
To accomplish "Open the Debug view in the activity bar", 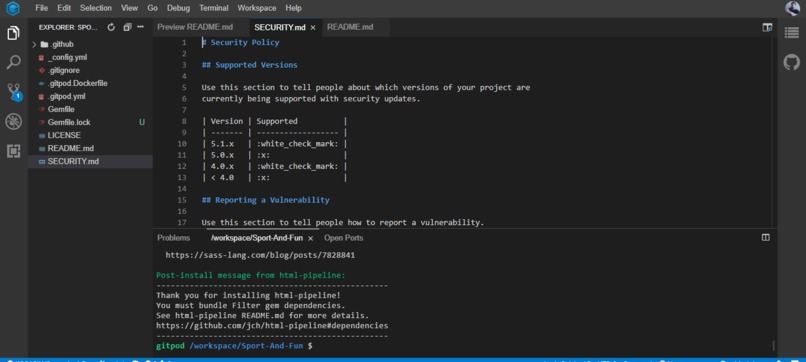I will tap(13, 122).
